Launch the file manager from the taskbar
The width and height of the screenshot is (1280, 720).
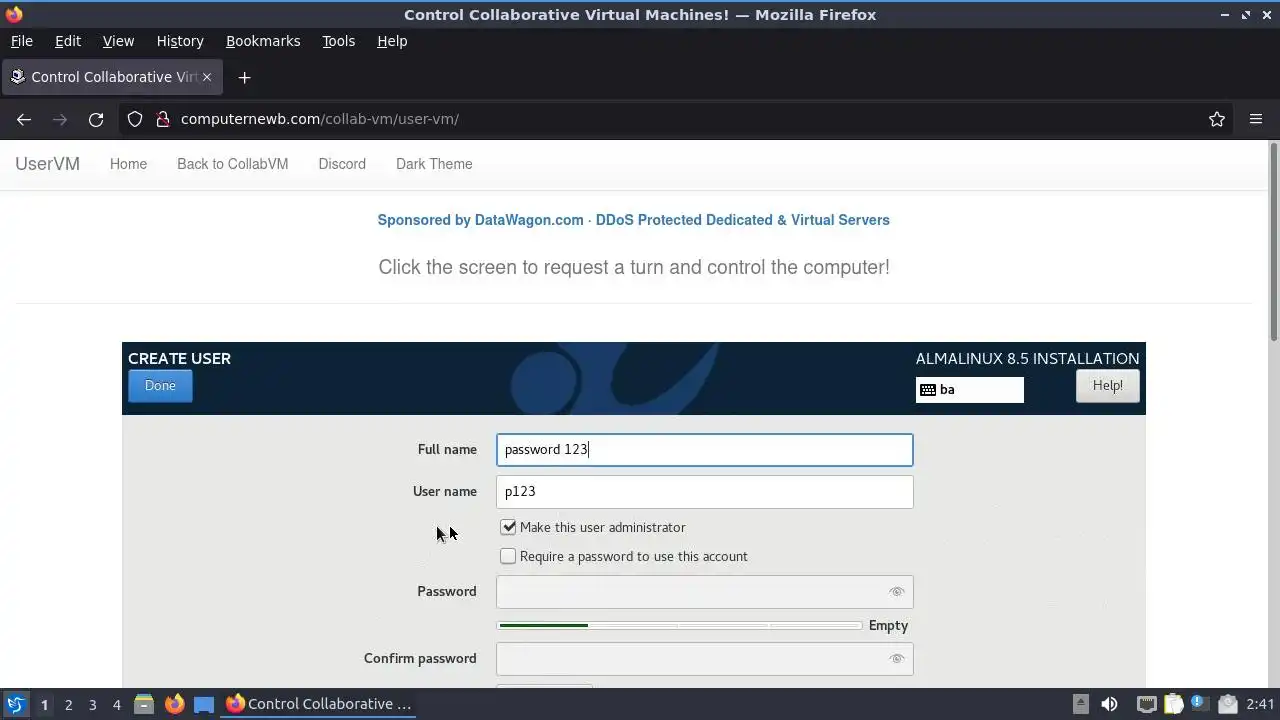tap(144, 704)
